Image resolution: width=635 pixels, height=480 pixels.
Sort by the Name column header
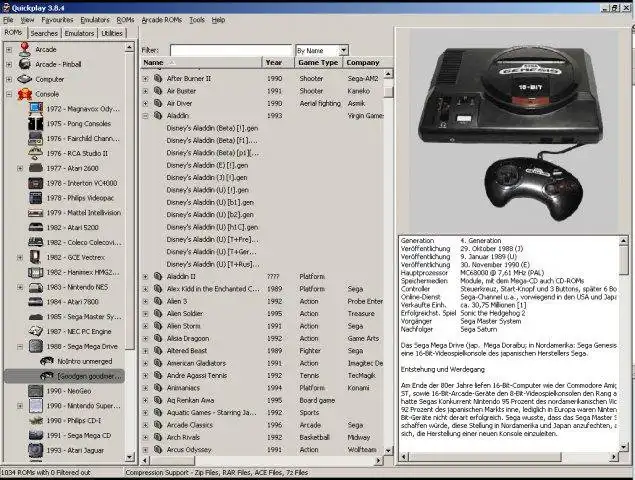pos(201,62)
